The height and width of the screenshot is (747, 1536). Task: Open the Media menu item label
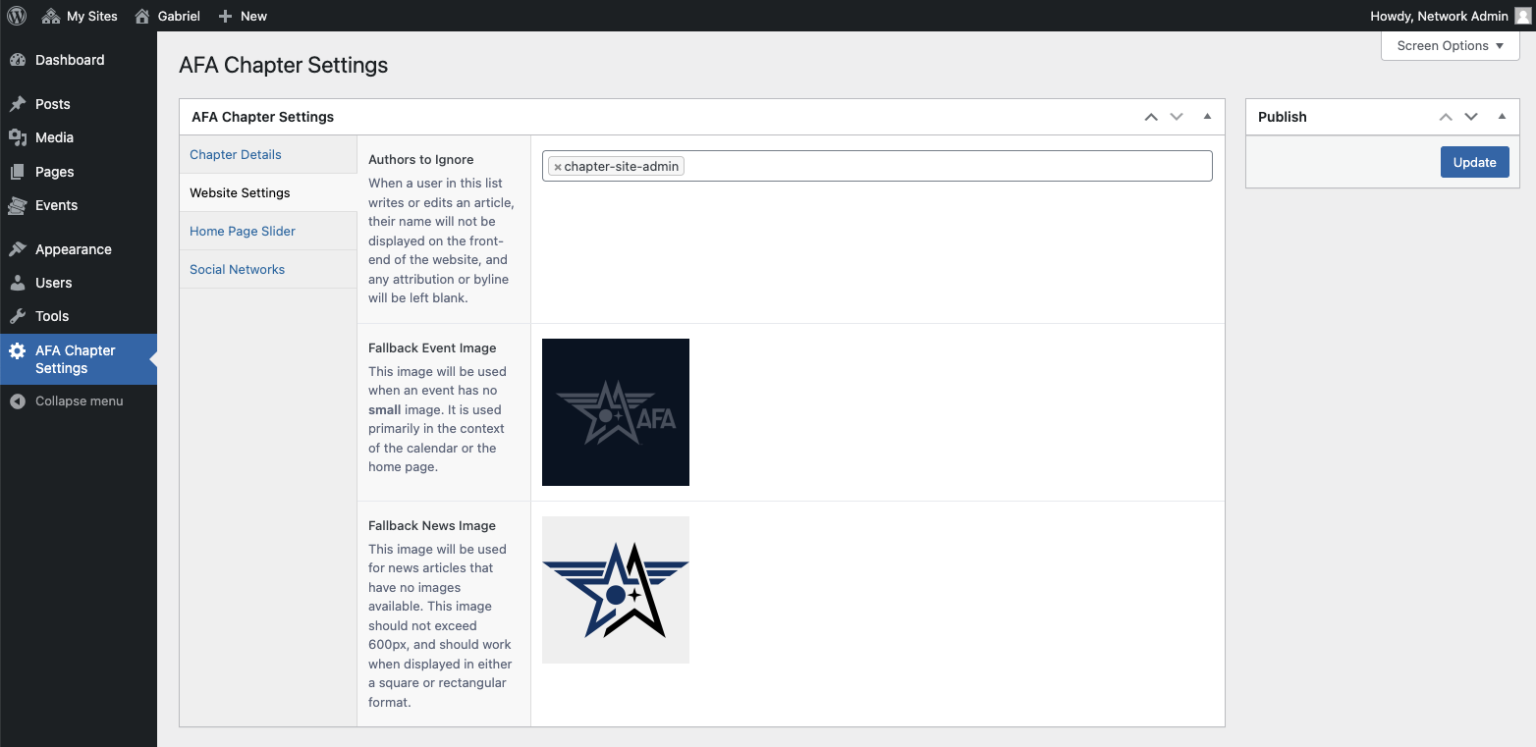[54, 138]
